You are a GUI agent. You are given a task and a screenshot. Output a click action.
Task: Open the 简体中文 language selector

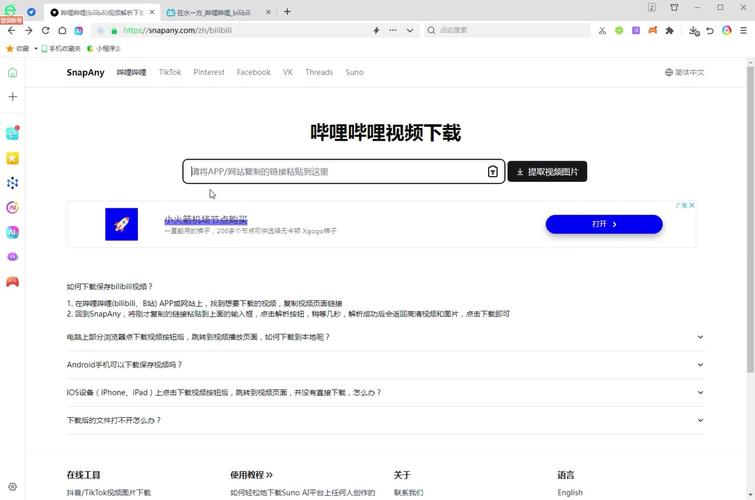[684, 73]
